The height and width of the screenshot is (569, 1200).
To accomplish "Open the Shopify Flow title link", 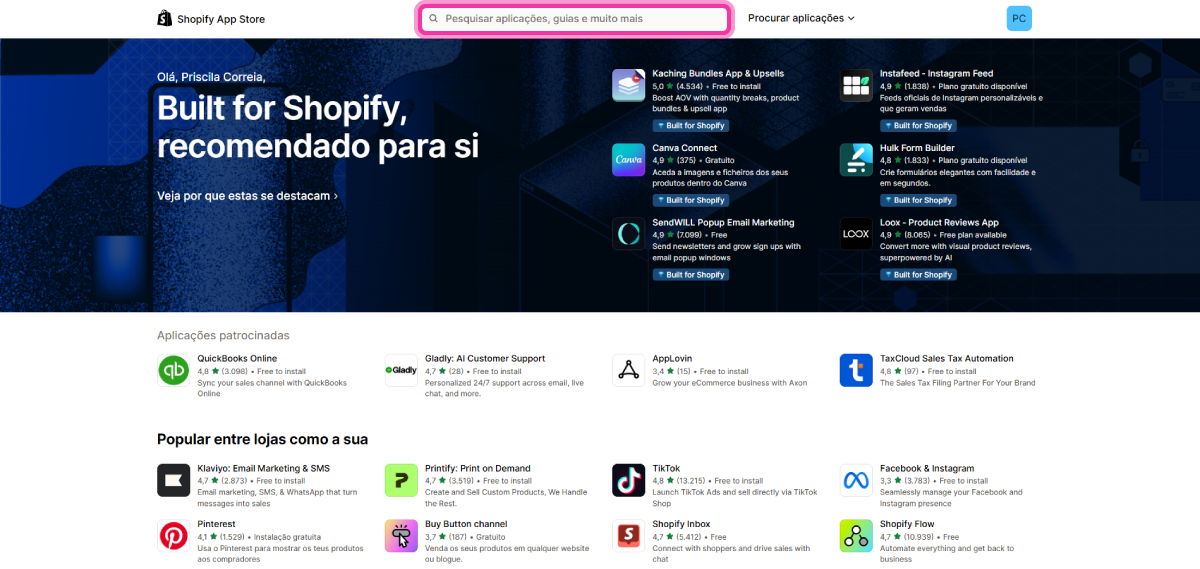I will tap(907, 524).
